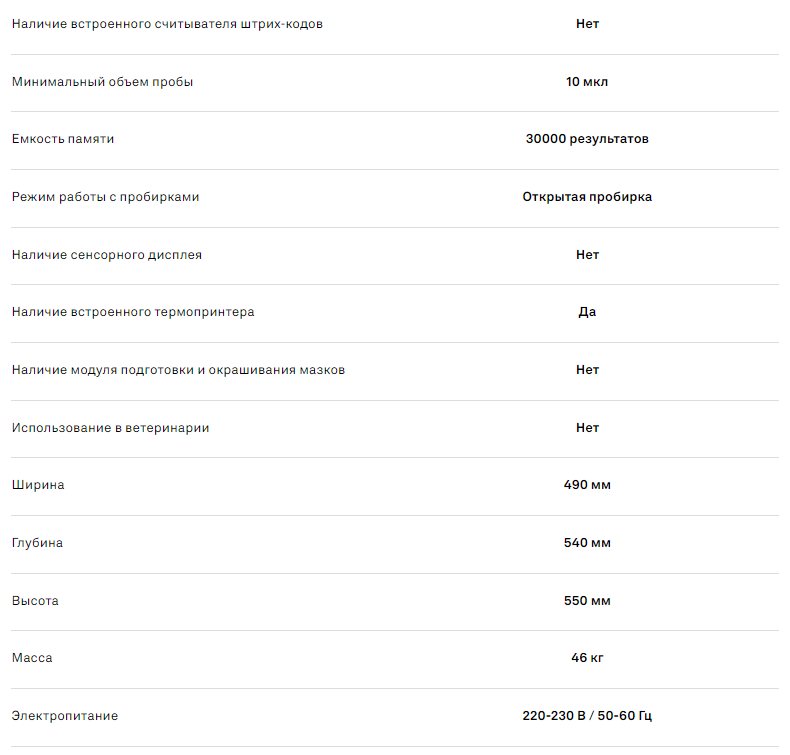Screen dimensions: 790x755
Task: Click the '540 мм' depth value
Action: [x=587, y=543]
